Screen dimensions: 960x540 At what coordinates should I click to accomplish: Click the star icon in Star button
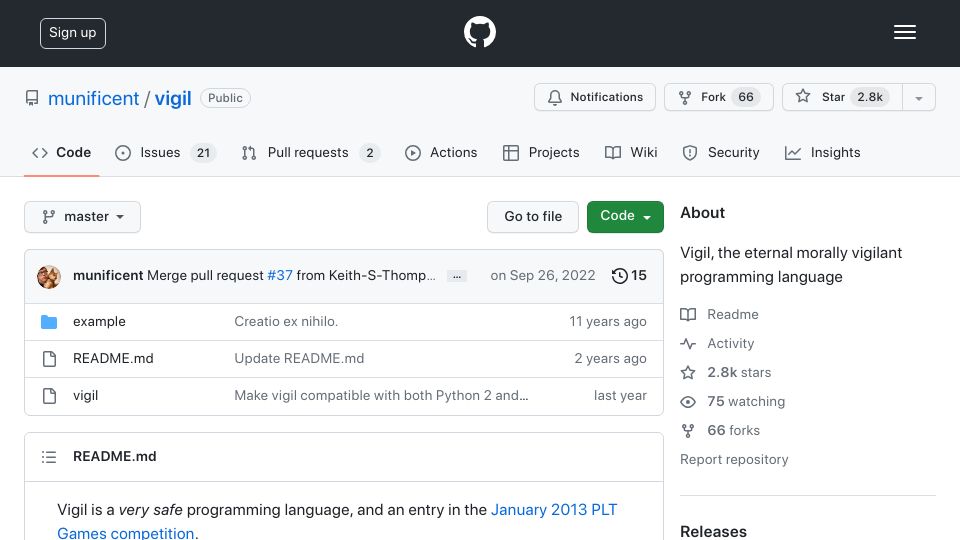[803, 96]
